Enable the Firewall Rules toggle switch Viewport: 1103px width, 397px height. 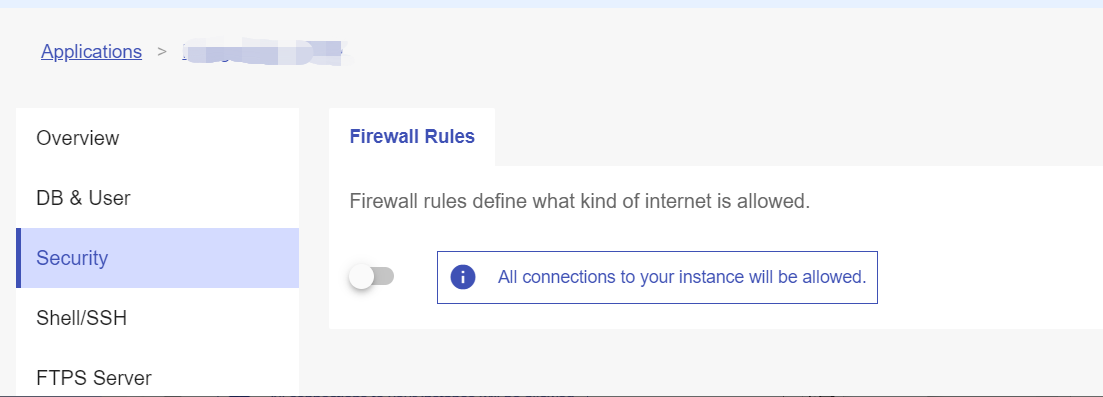pyautogui.click(x=371, y=277)
